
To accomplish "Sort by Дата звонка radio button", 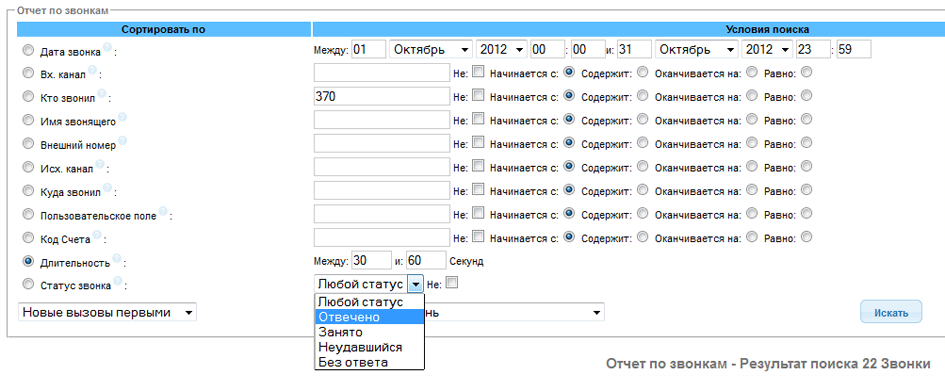I will tap(28, 49).
